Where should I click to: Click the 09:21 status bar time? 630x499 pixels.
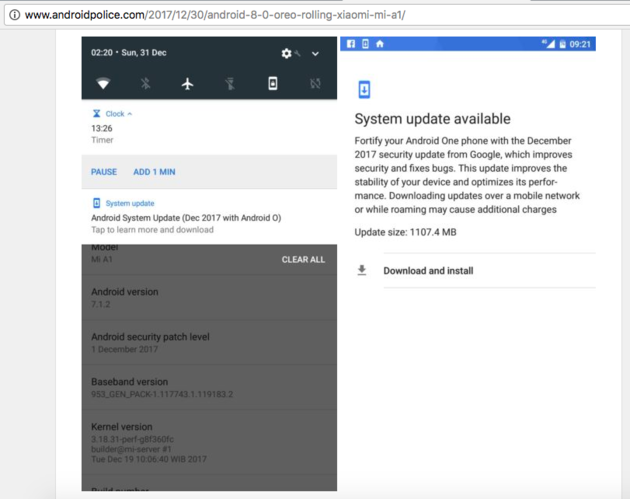pos(580,44)
